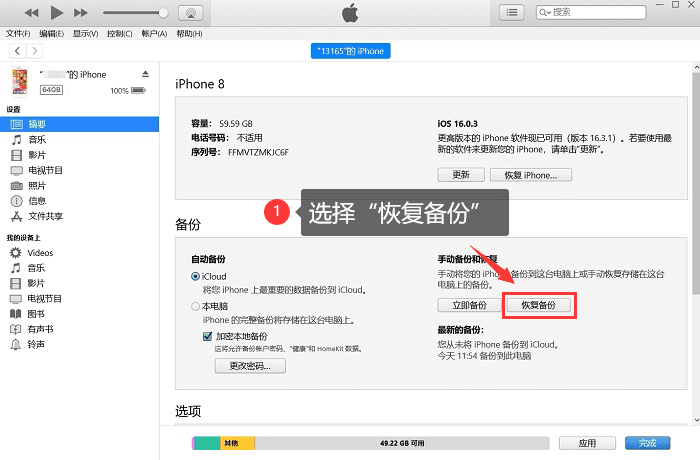Open the AirPlay output icon

tap(191, 13)
